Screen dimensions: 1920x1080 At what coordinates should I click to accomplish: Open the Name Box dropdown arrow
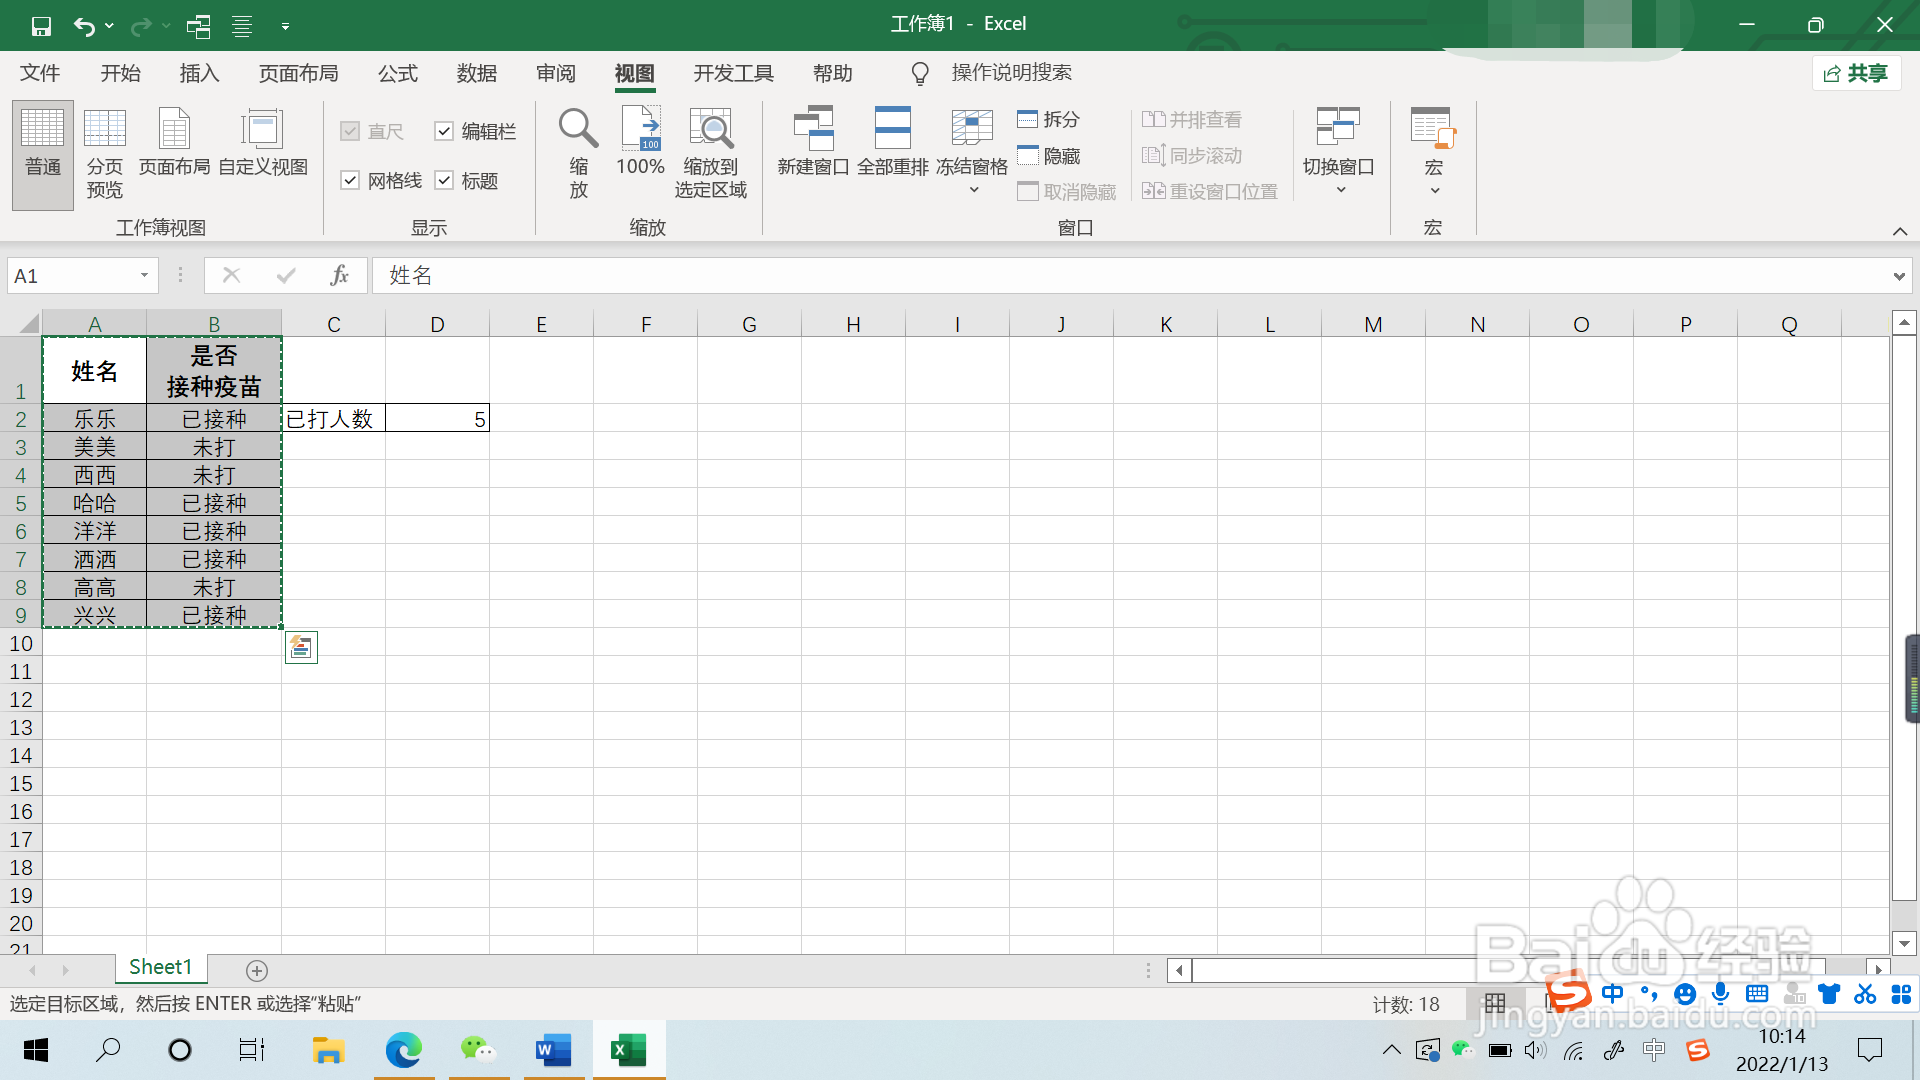tap(144, 276)
